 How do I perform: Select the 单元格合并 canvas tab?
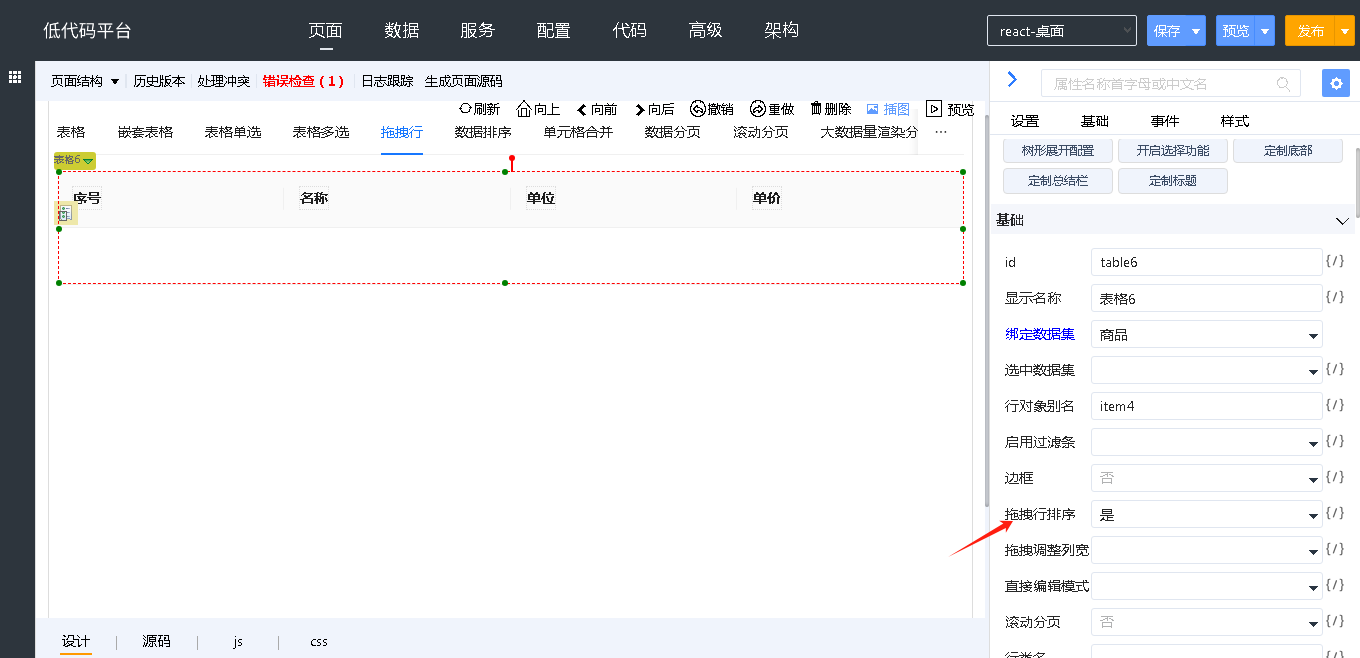(578, 132)
